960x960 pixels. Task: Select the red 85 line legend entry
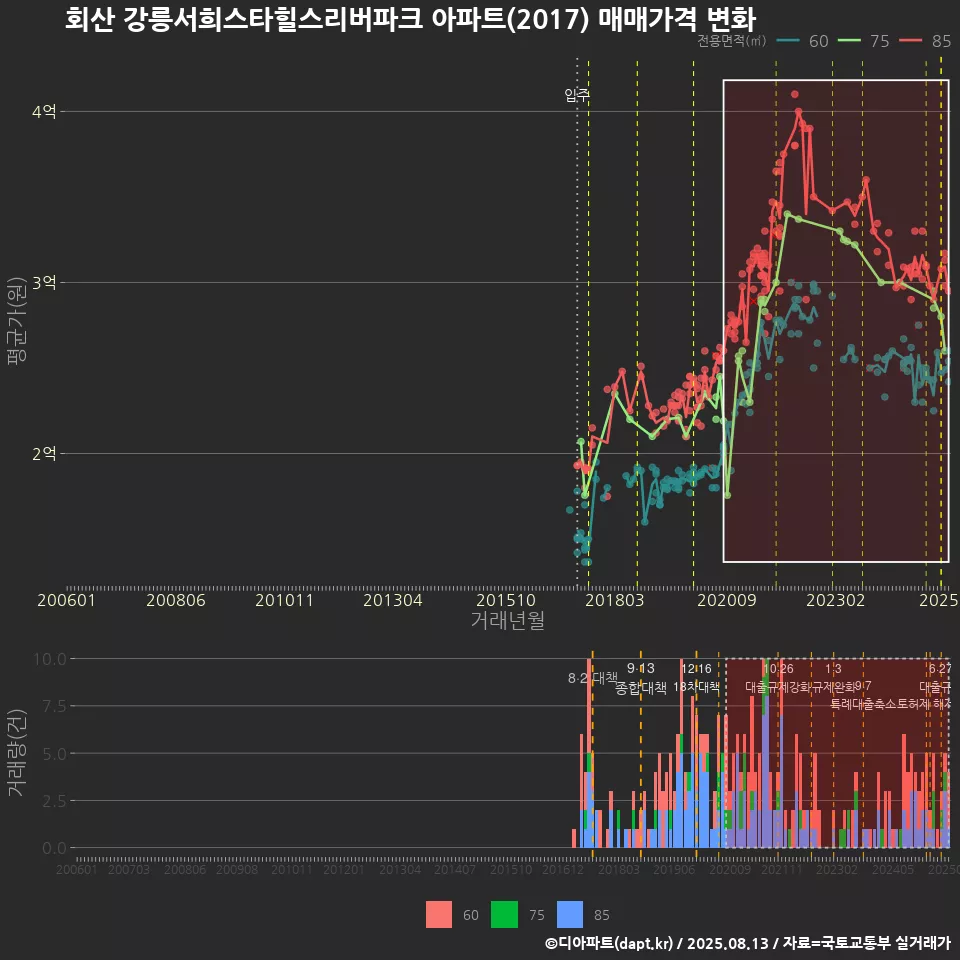click(925, 41)
